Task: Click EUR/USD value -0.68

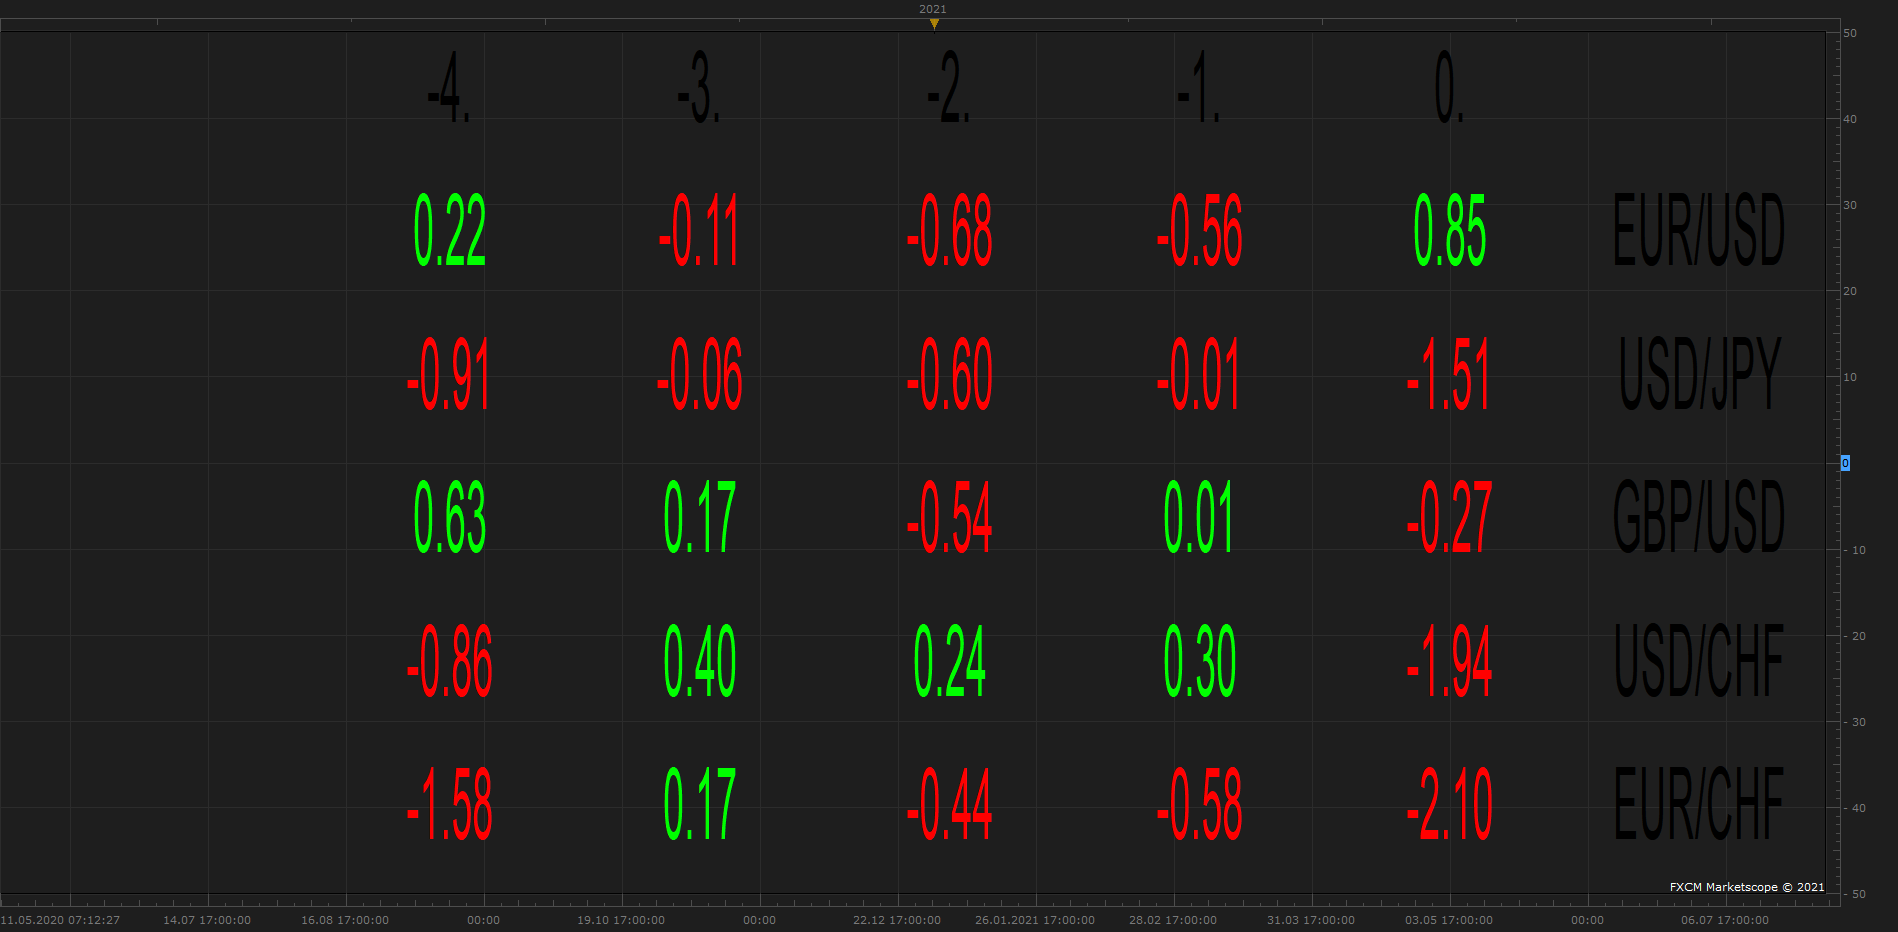Action: [949, 231]
